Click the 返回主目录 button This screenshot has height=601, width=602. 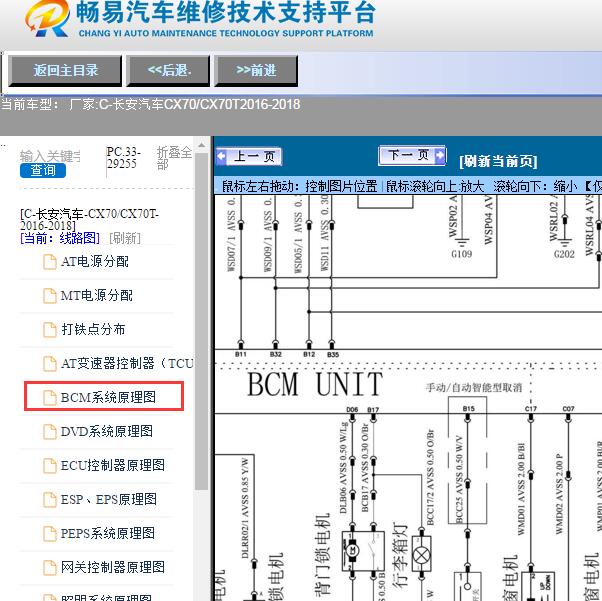point(65,70)
